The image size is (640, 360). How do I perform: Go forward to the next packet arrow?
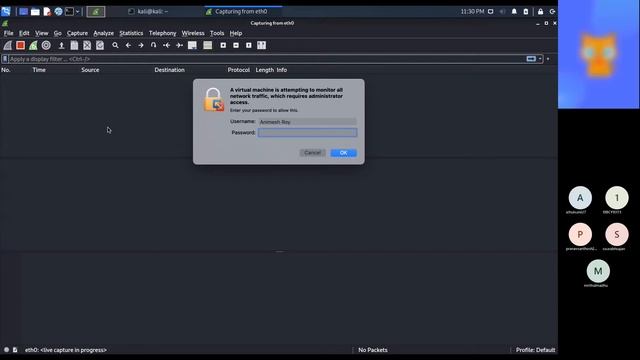pos(141,45)
